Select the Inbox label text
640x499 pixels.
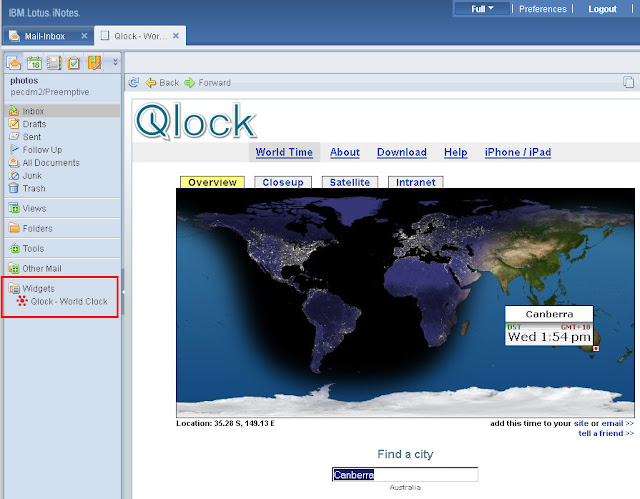click(x=33, y=111)
